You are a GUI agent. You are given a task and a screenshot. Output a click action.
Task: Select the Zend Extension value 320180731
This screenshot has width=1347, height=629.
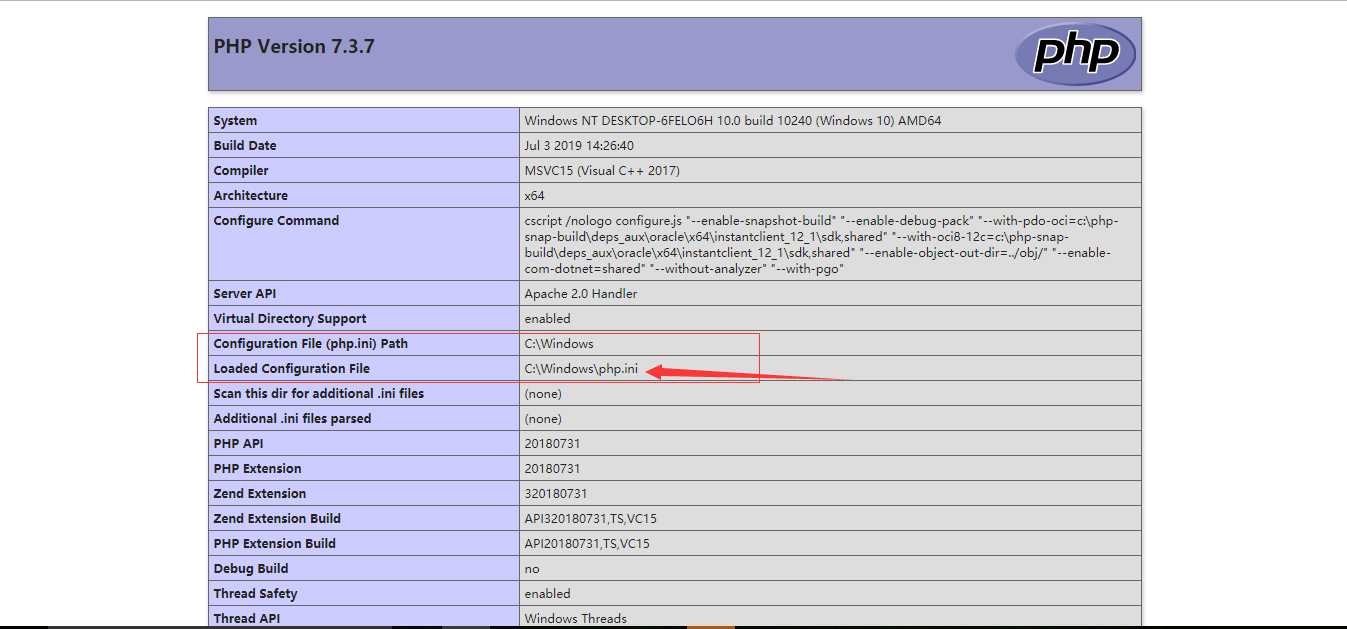coord(556,494)
